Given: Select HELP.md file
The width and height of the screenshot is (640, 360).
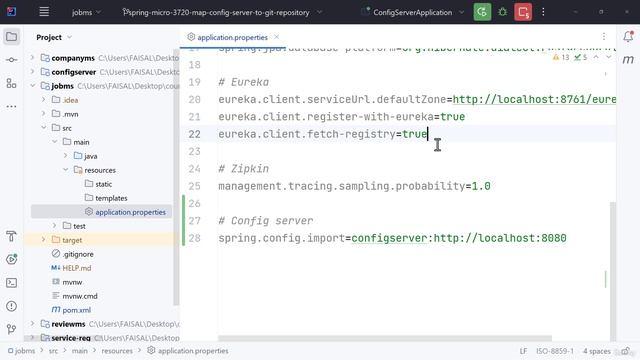Looking at the screenshot, I should click(71, 268).
